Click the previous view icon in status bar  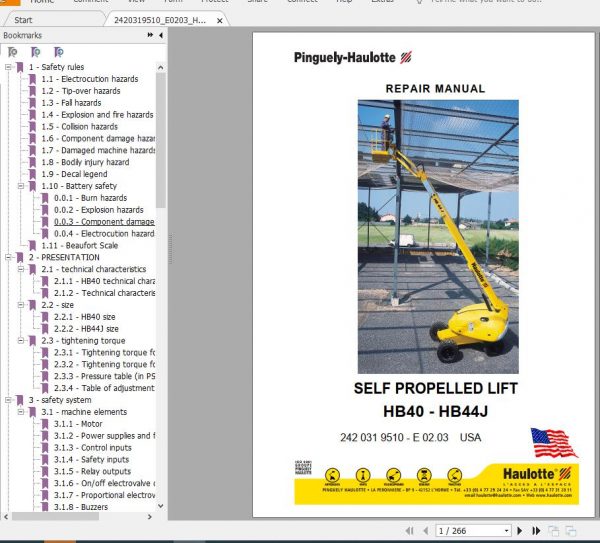click(553, 531)
